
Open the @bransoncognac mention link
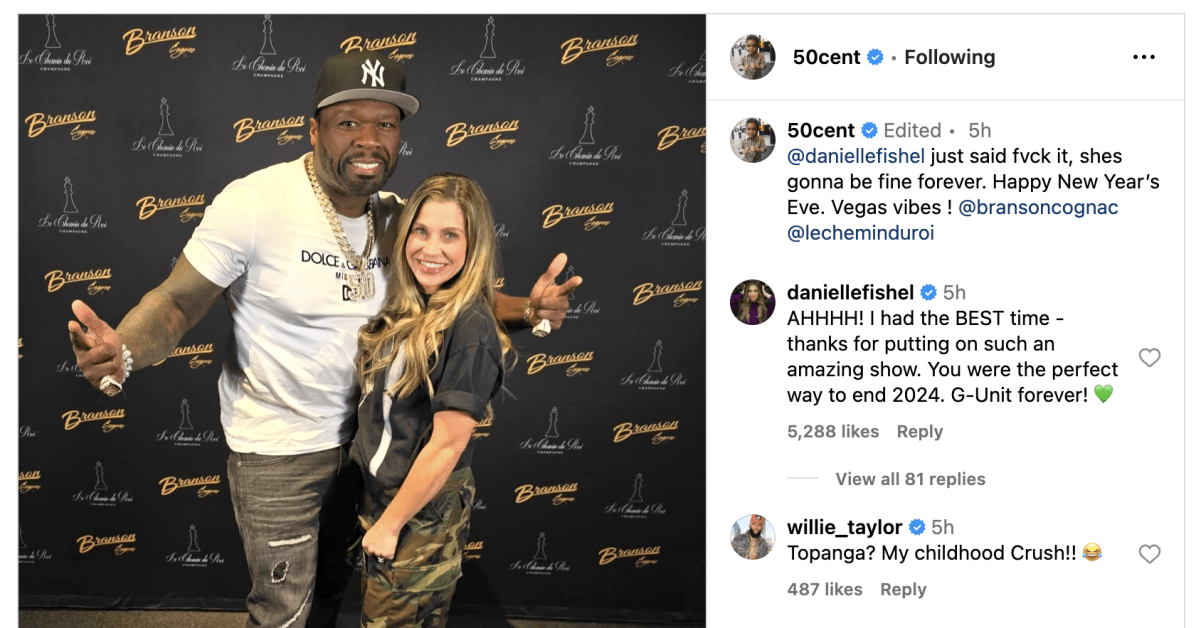pos(1038,208)
